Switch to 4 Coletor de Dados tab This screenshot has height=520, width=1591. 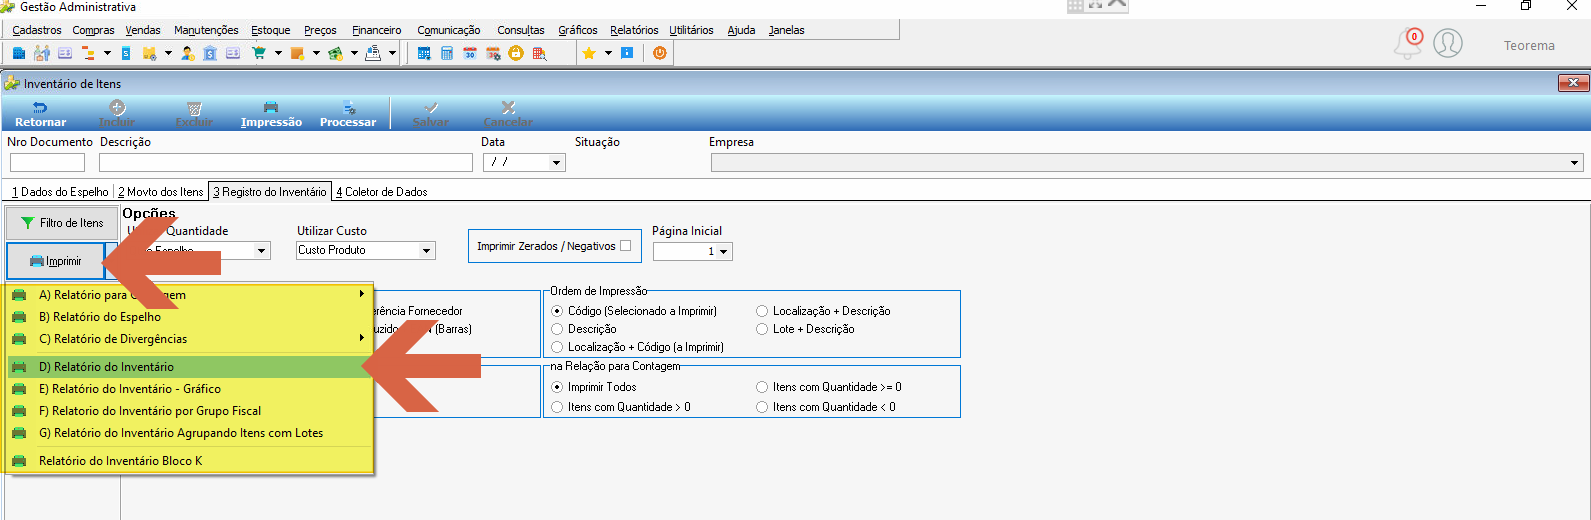tap(382, 192)
